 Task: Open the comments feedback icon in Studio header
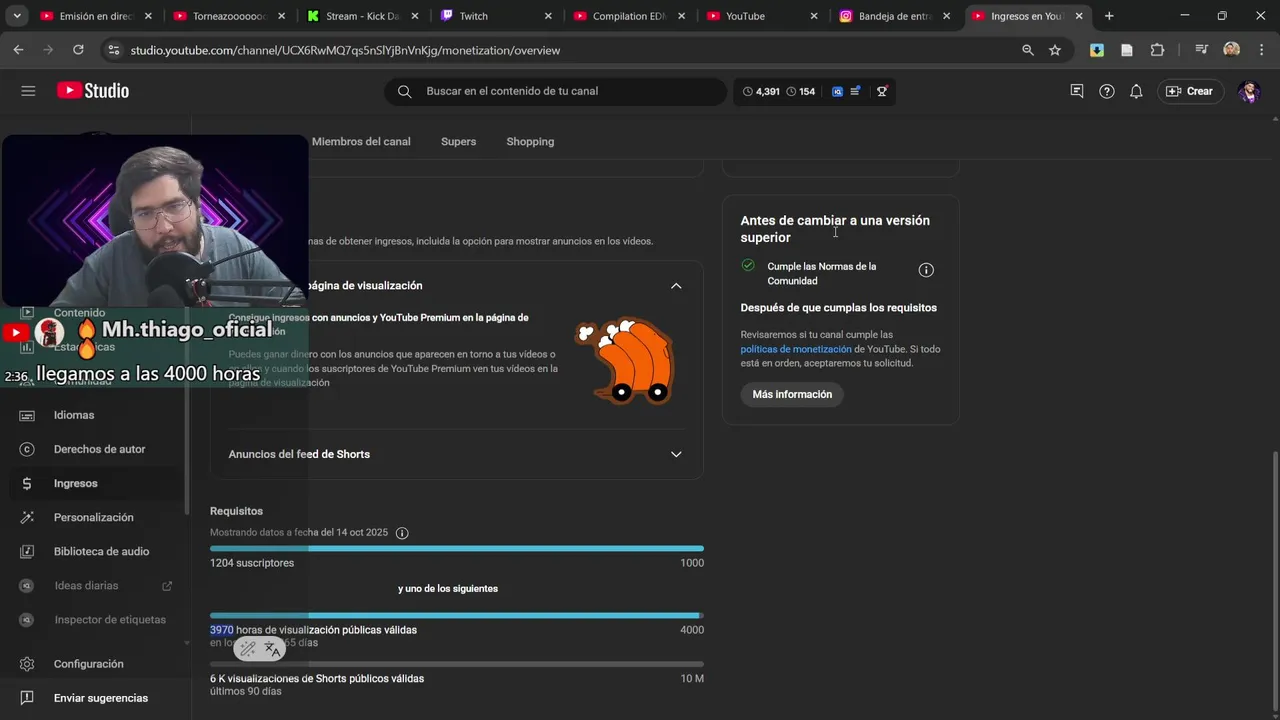click(x=1077, y=91)
